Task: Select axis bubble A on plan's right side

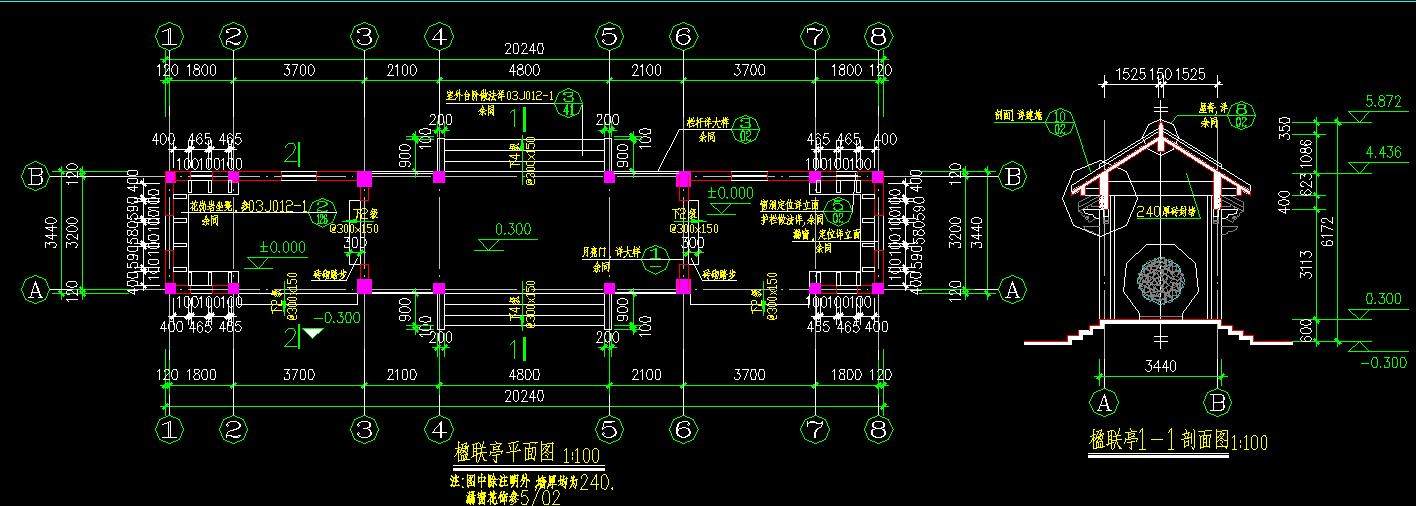Action: [x=1013, y=290]
